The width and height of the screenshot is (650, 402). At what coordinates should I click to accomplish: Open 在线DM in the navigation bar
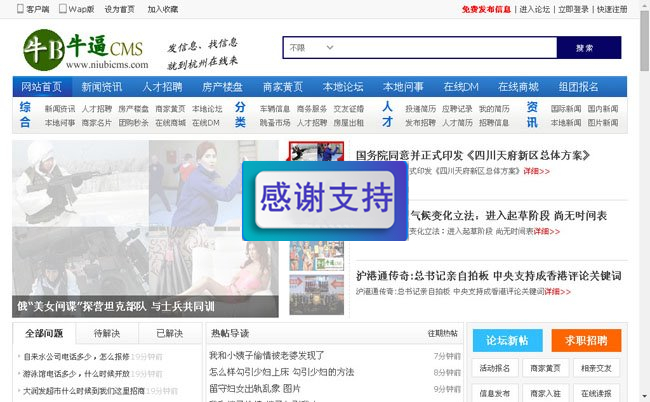(461, 87)
